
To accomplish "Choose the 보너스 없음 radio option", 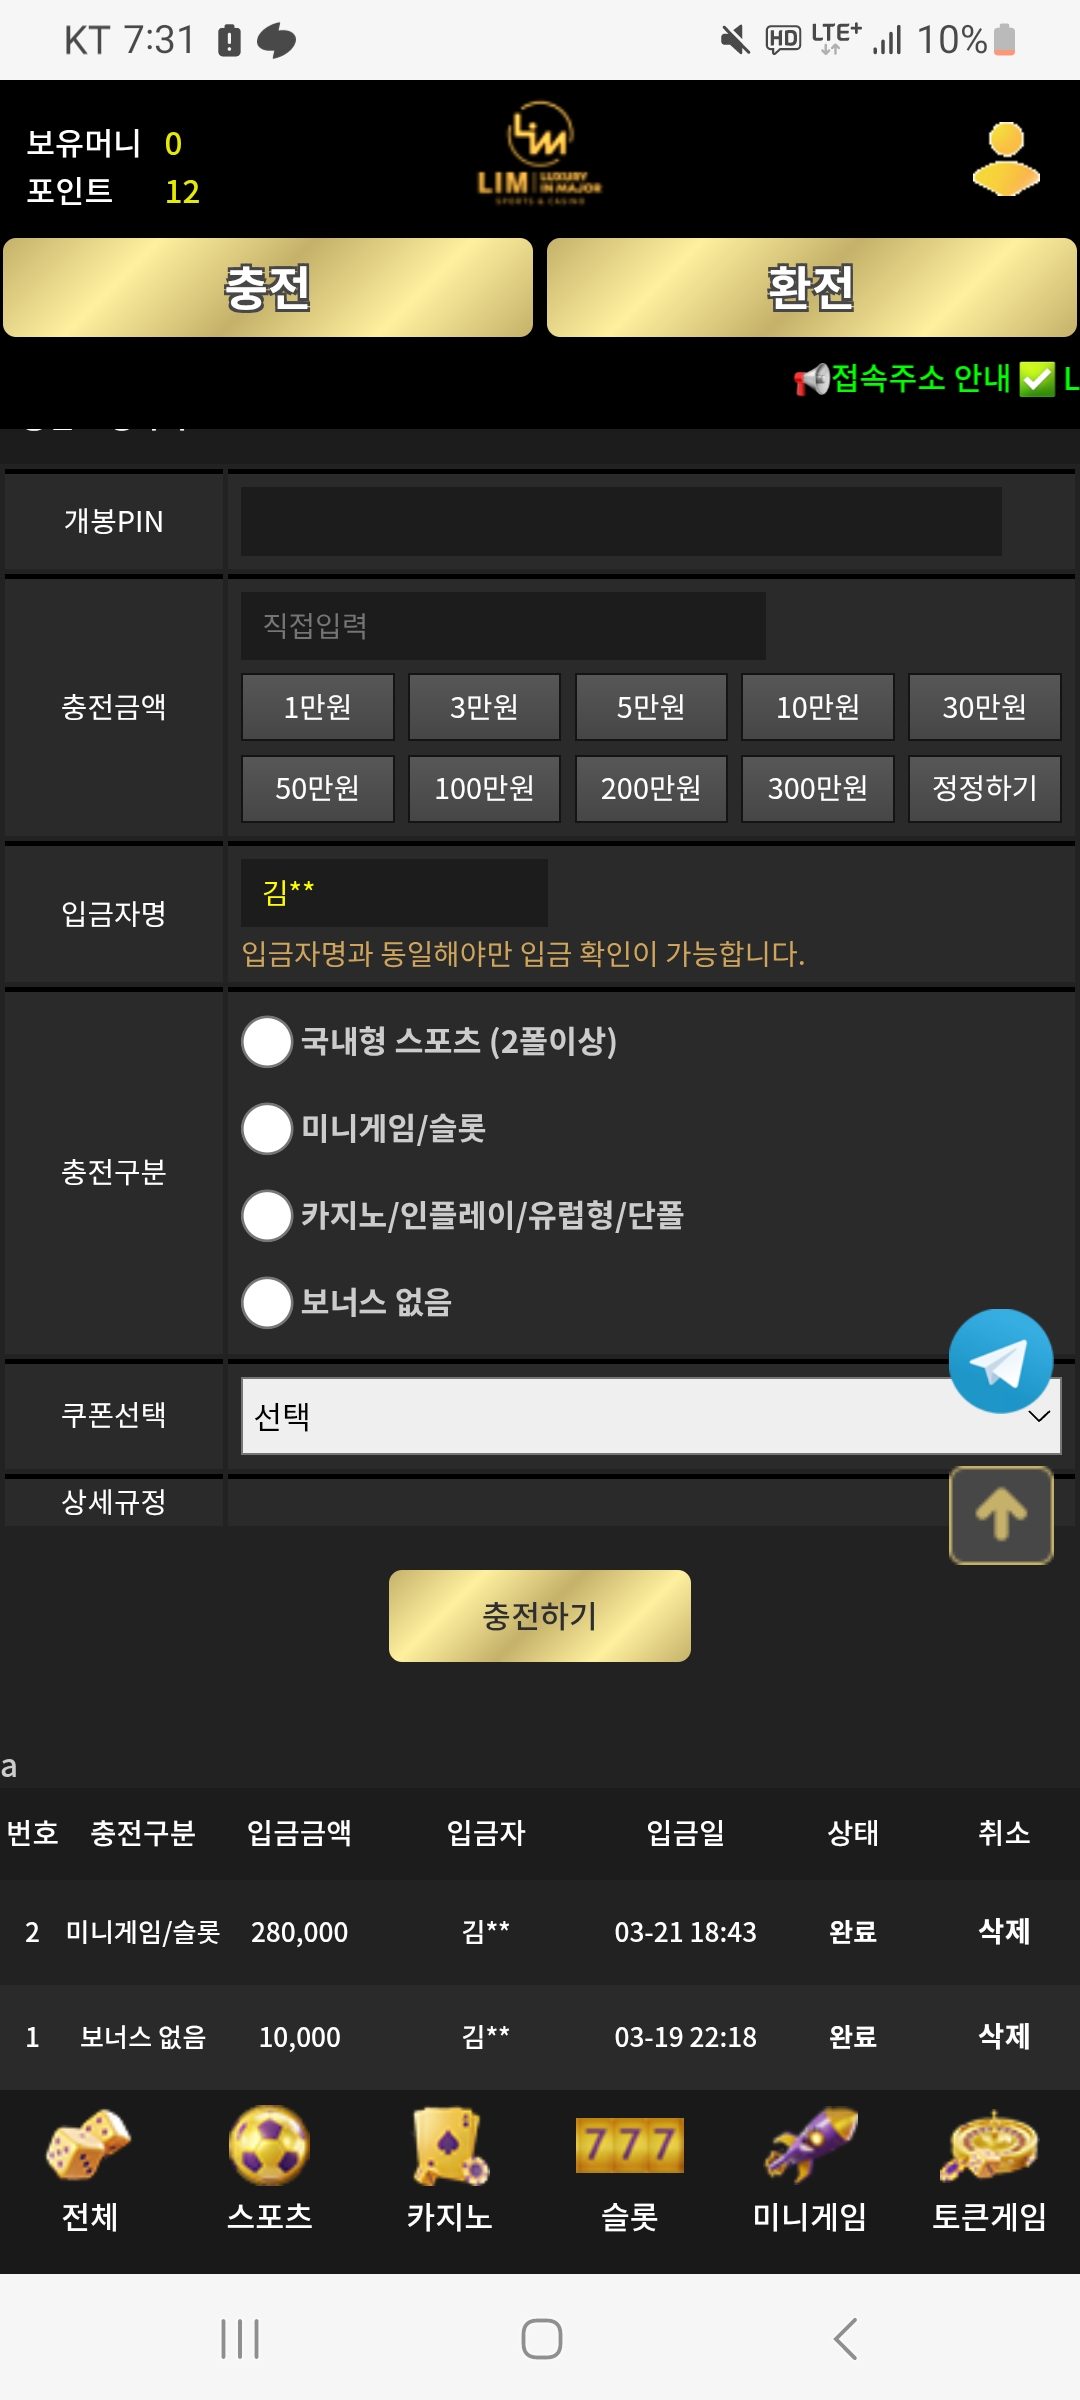I will click(x=267, y=1303).
